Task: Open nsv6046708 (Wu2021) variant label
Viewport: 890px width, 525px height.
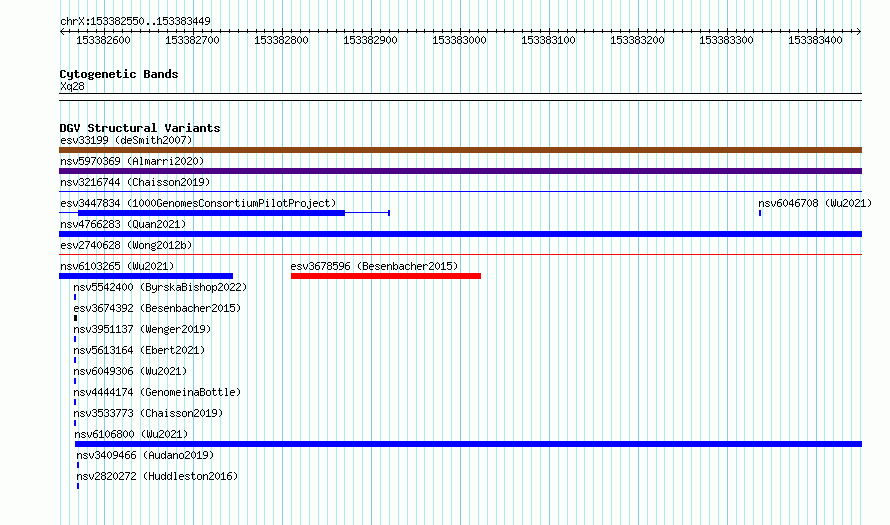Action: 815,203
